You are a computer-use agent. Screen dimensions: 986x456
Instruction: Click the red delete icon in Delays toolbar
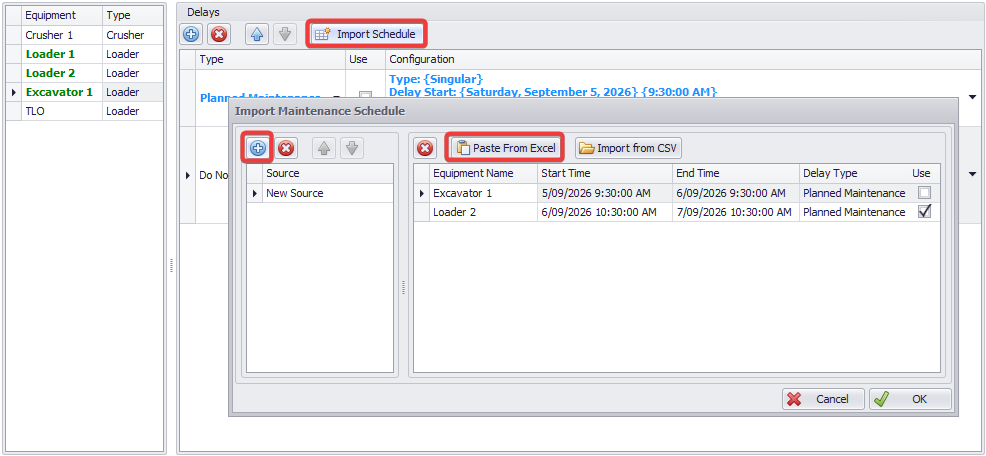point(219,35)
